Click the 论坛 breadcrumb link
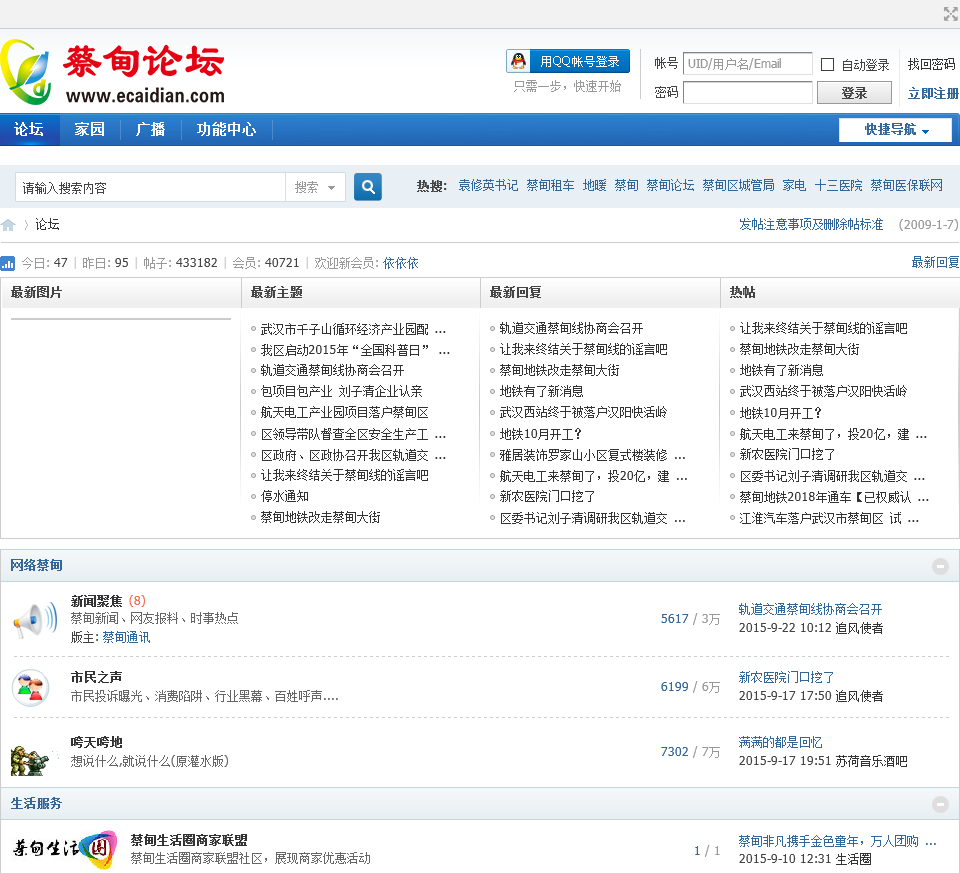 click(47, 225)
